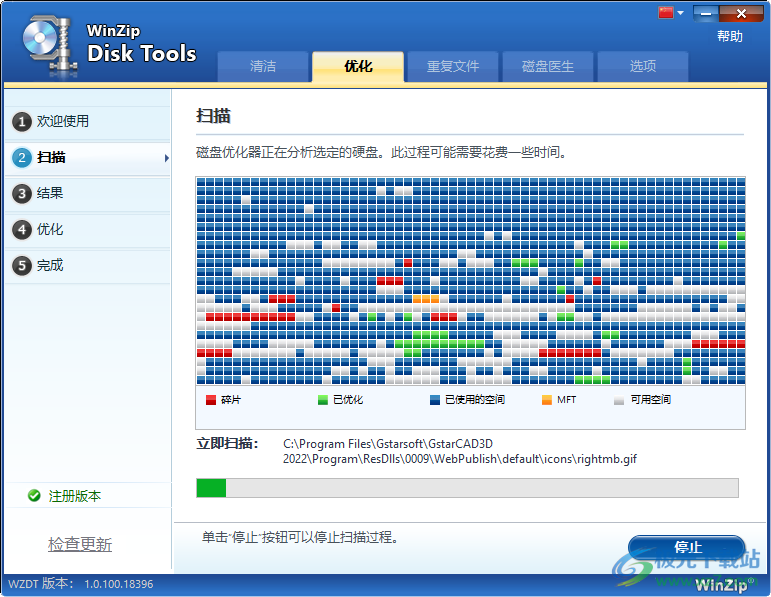Click the orange MFT blocks in map
771x597 pixels.
(426, 298)
